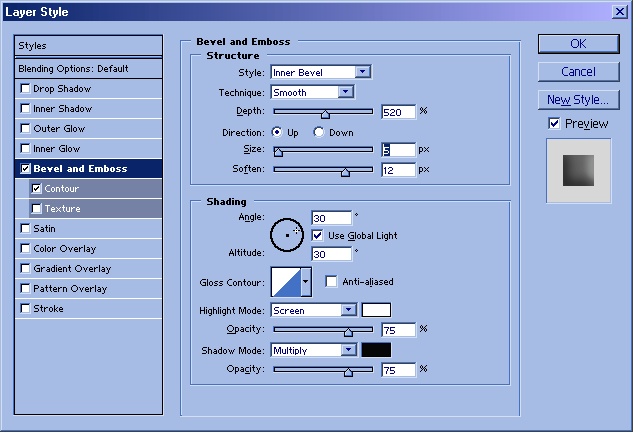This screenshot has width=633, height=432.
Task: Open the Gloss Contour picker arrow
Action: coord(306,282)
